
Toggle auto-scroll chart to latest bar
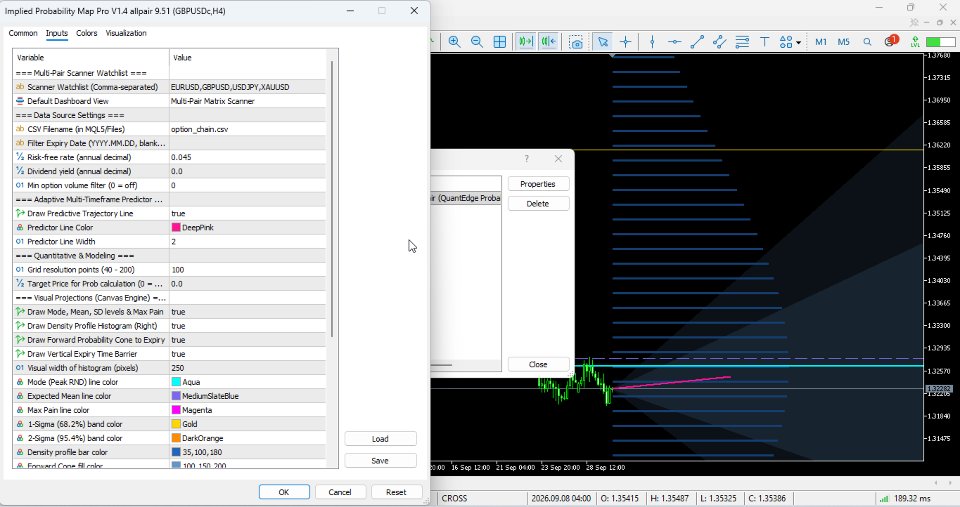(x=525, y=42)
